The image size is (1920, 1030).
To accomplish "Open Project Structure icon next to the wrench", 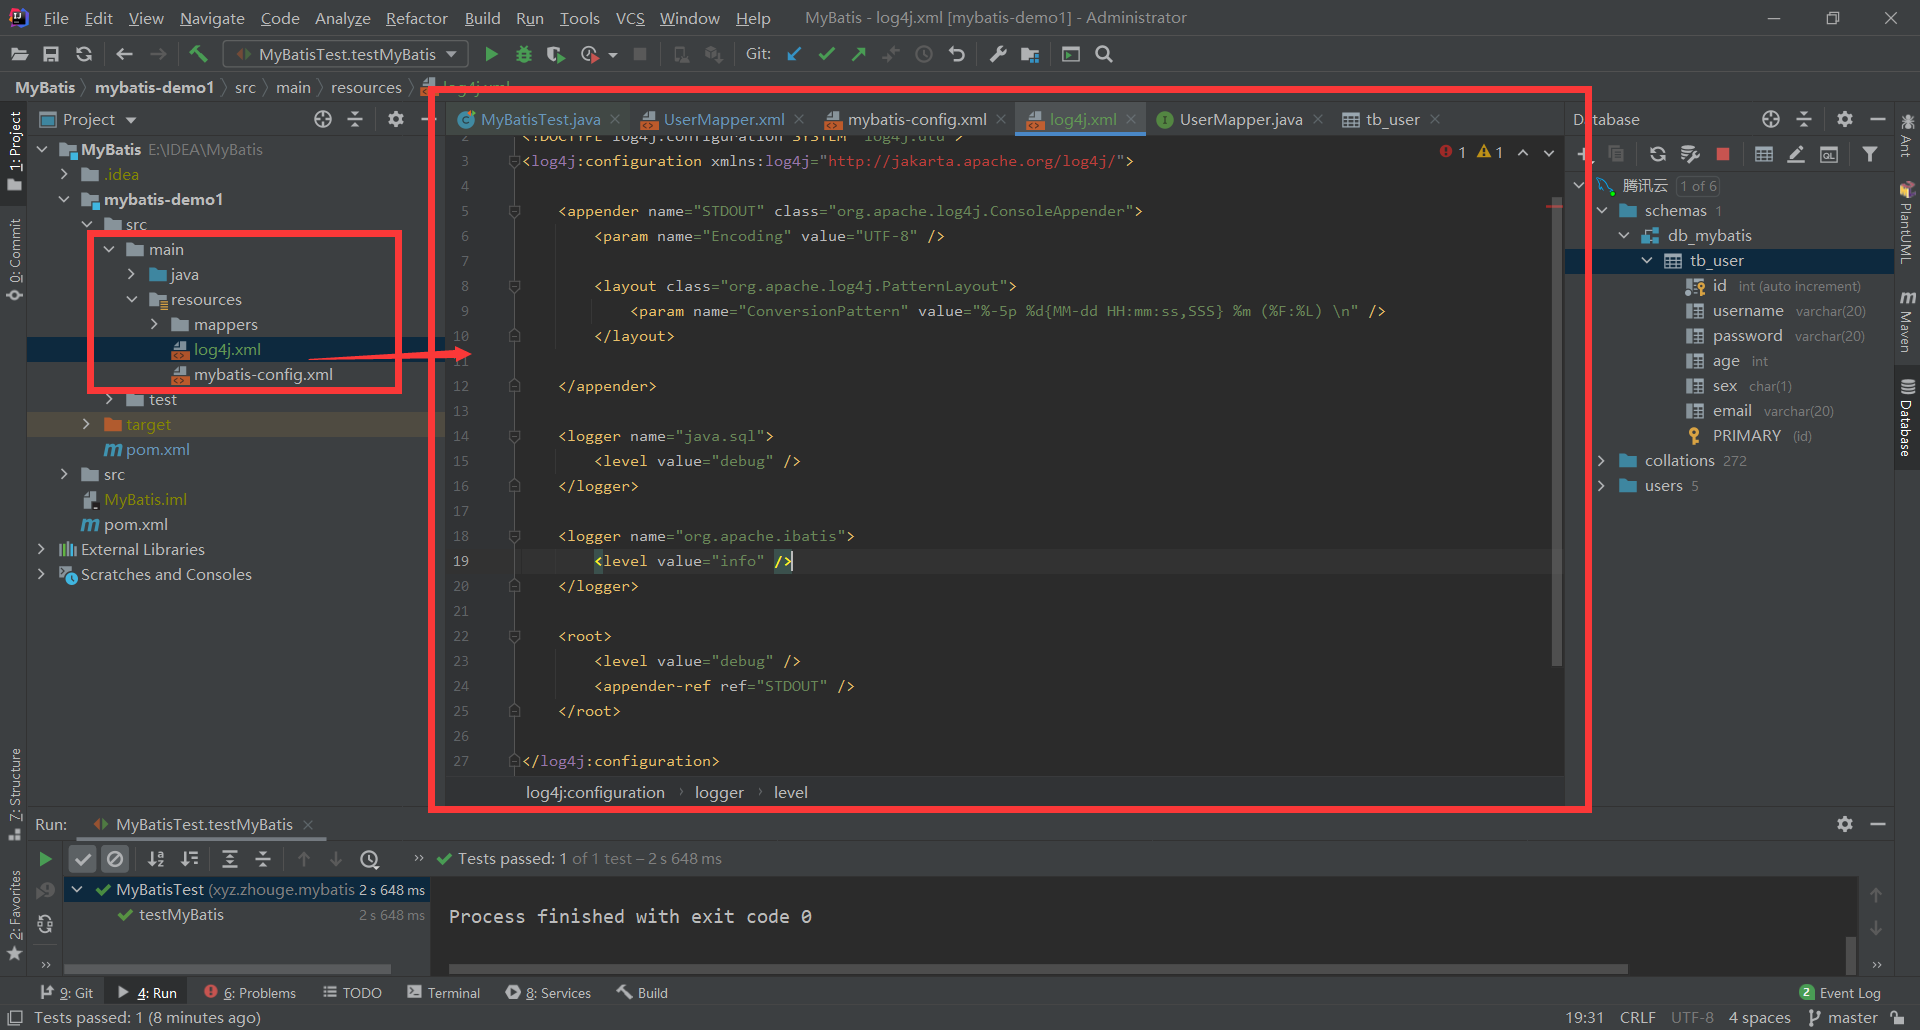I will (1030, 54).
